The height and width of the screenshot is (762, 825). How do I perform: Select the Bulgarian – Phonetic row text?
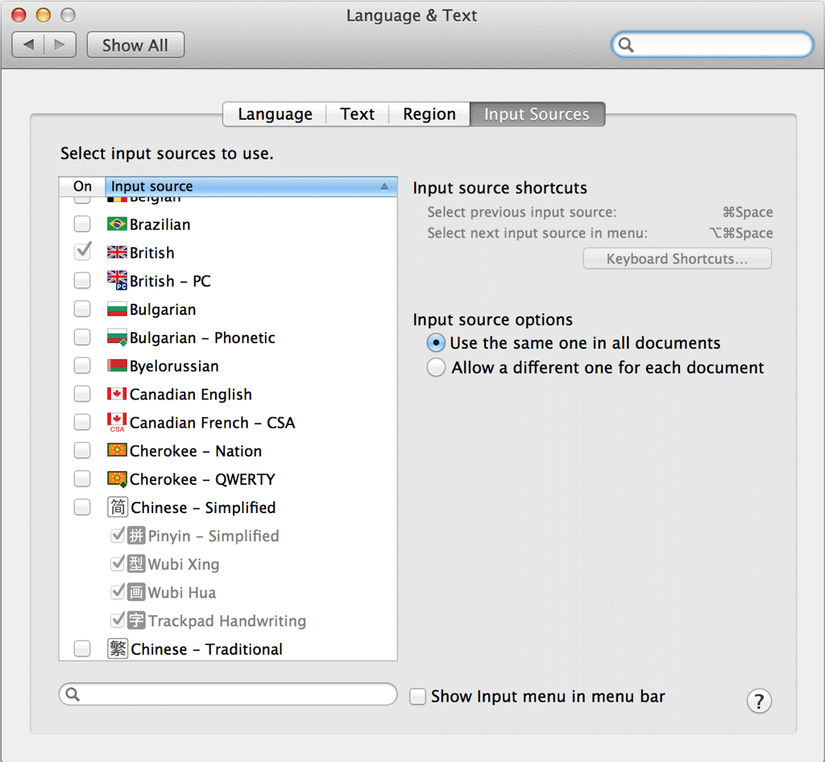coord(203,337)
